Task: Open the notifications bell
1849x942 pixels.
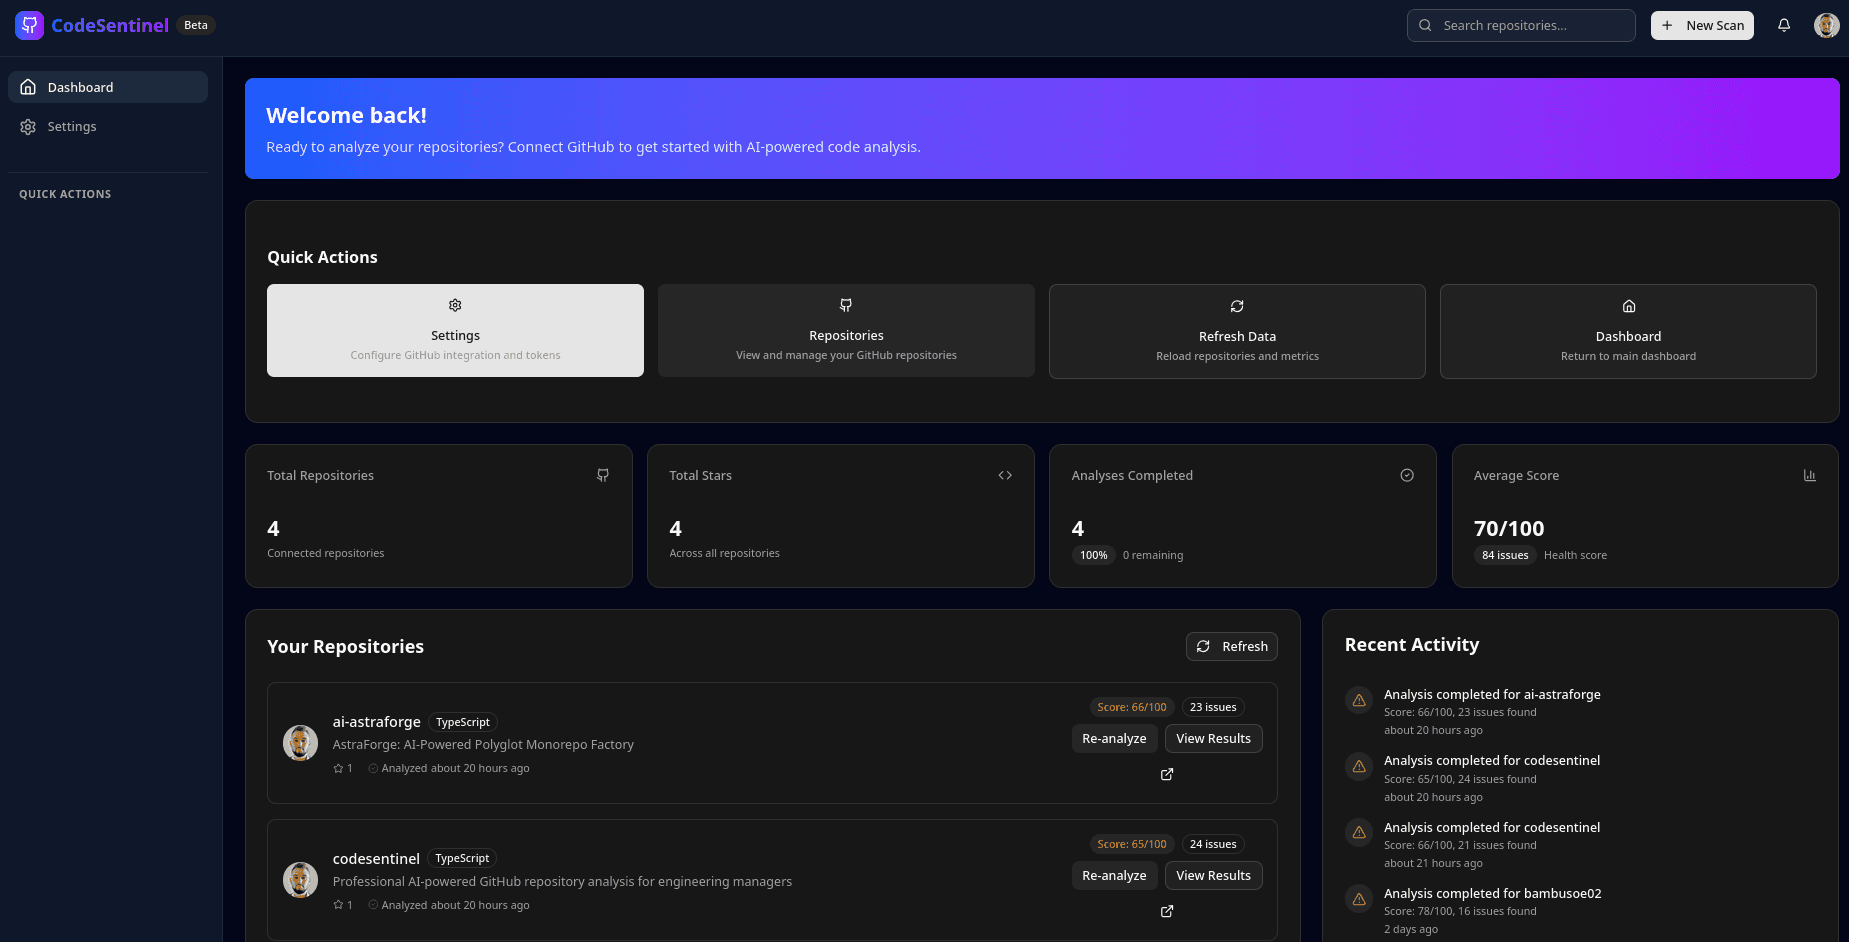Action: point(1784,25)
